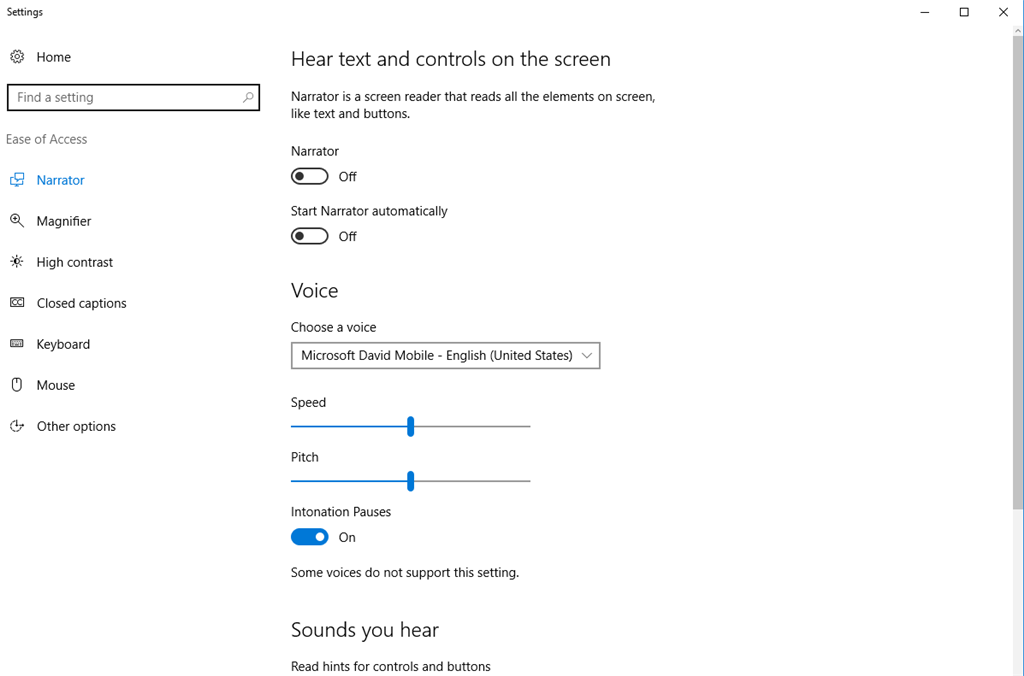Click the vertical scrollbar thumb

pyautogui.click(x=1018, y=272)
